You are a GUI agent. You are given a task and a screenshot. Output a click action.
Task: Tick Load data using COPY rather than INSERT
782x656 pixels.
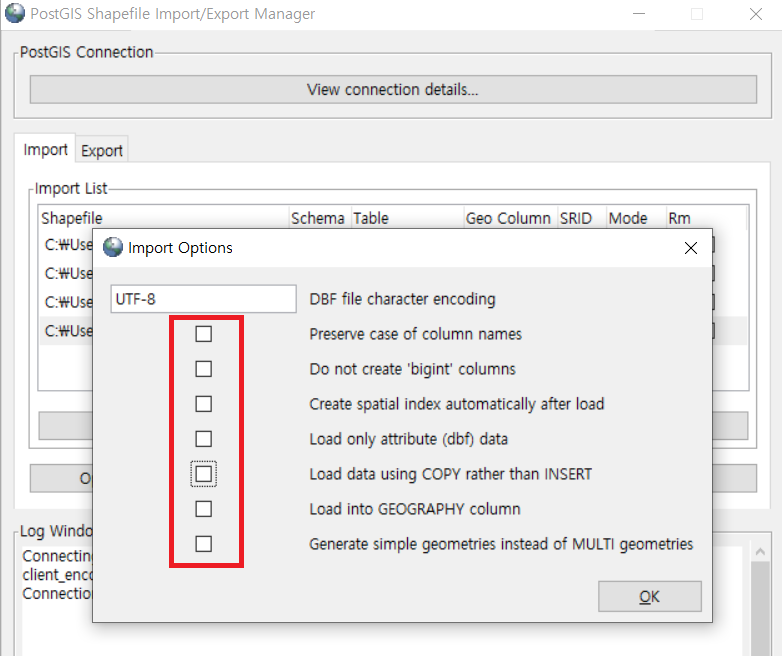(x=203, y=473)
